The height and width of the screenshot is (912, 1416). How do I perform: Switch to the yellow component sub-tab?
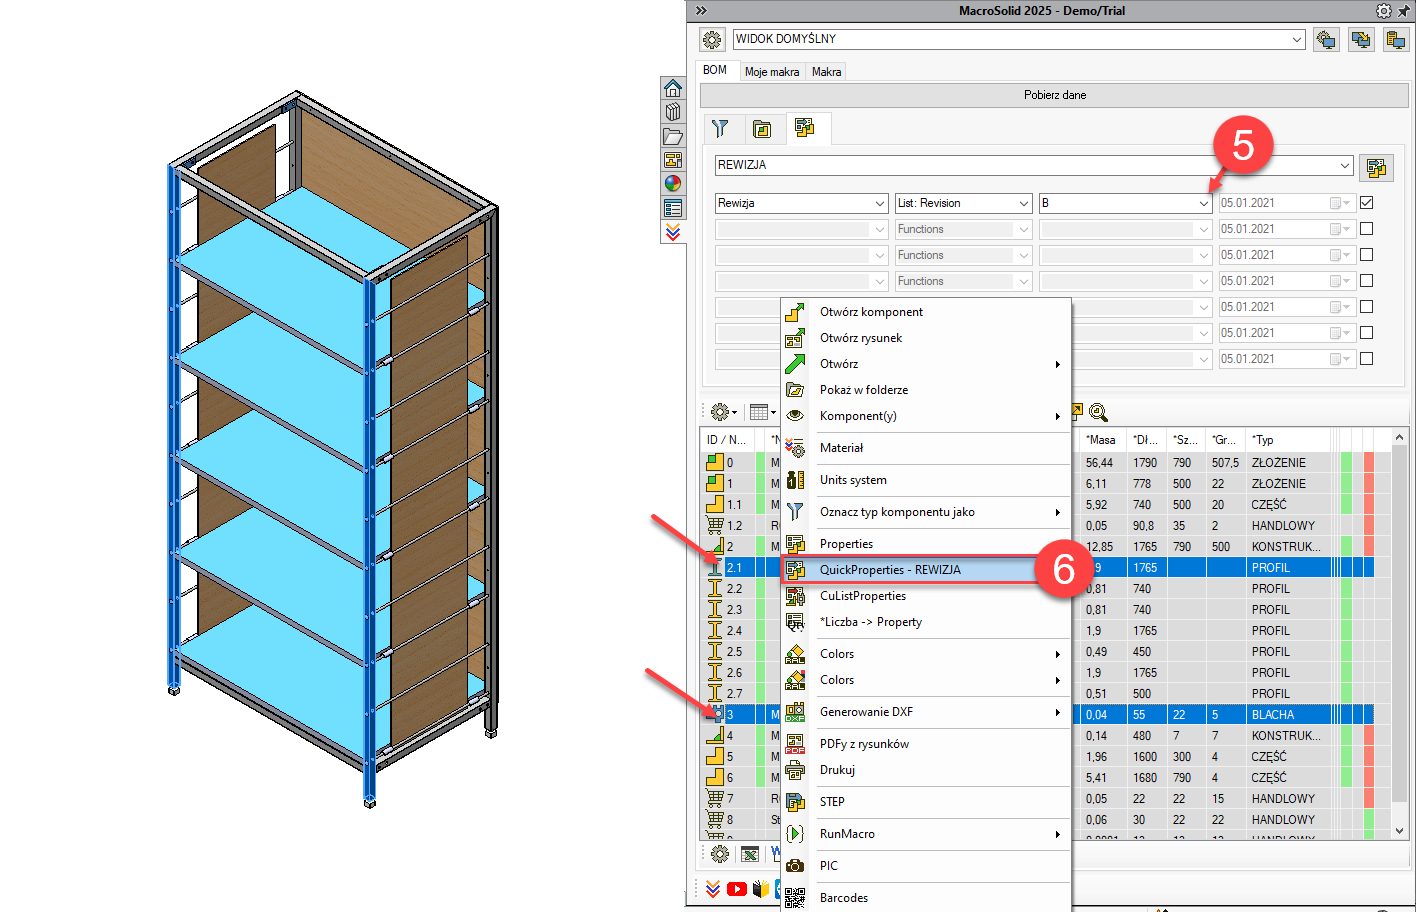point(762,128)
